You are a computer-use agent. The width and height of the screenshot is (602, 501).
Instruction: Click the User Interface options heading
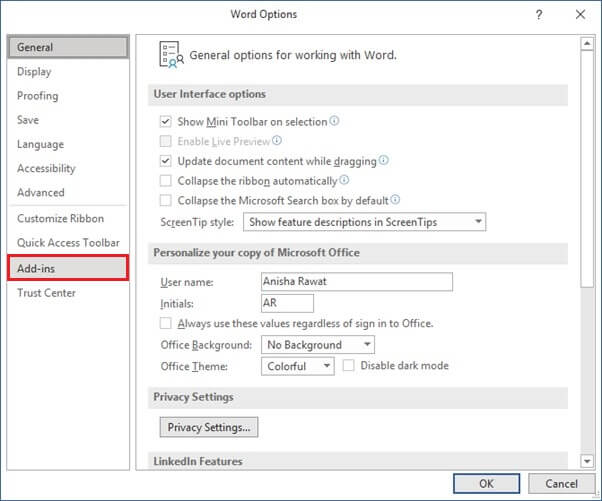pos(210,94)
